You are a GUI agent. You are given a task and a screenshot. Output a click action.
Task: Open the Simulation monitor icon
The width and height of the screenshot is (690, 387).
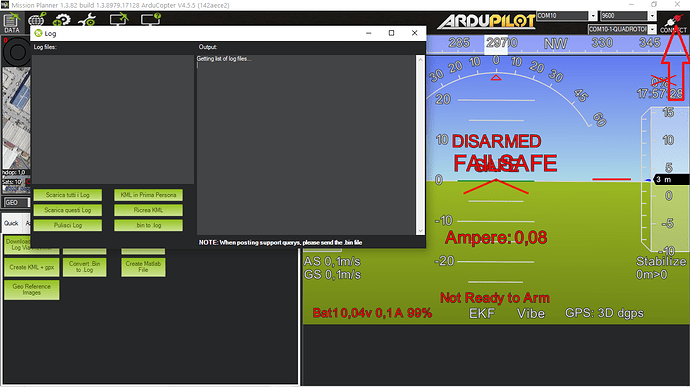pos(118,19)
